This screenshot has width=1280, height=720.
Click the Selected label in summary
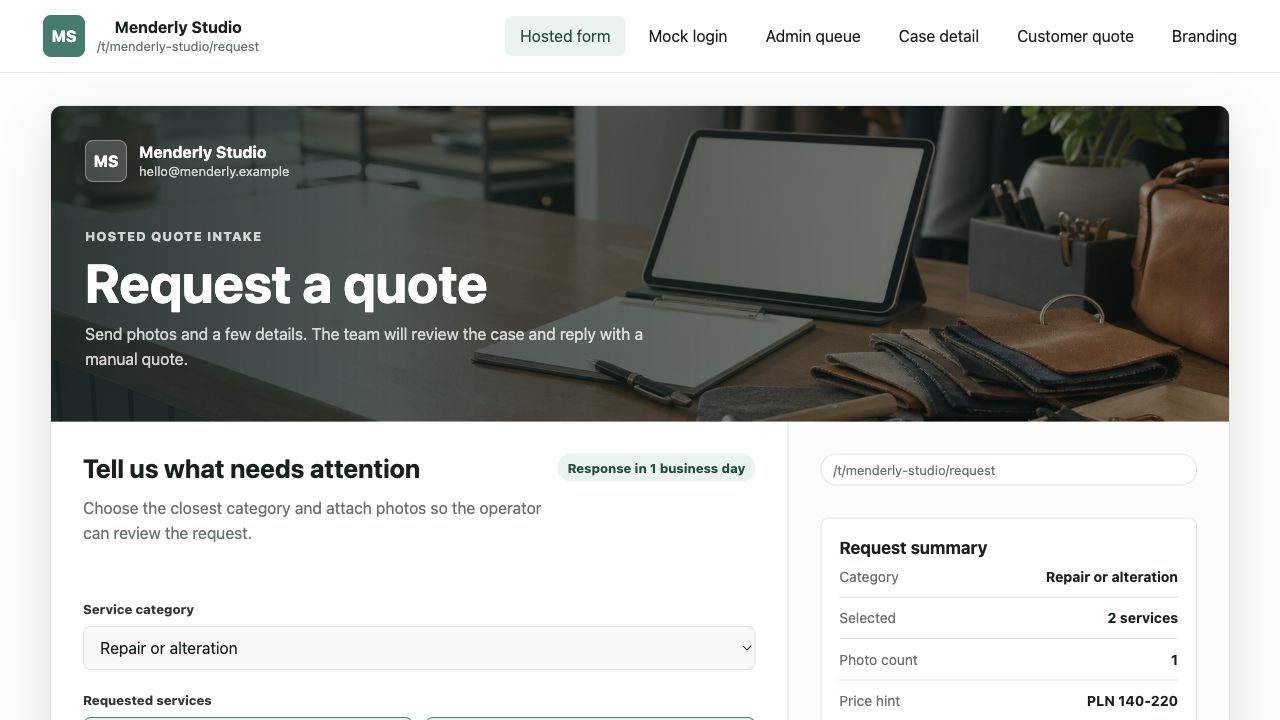pos(867,618)
